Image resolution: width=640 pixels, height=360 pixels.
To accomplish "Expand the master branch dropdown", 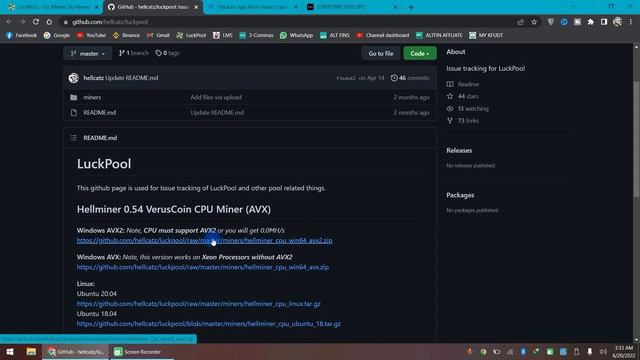I will (x=87, y=53).
